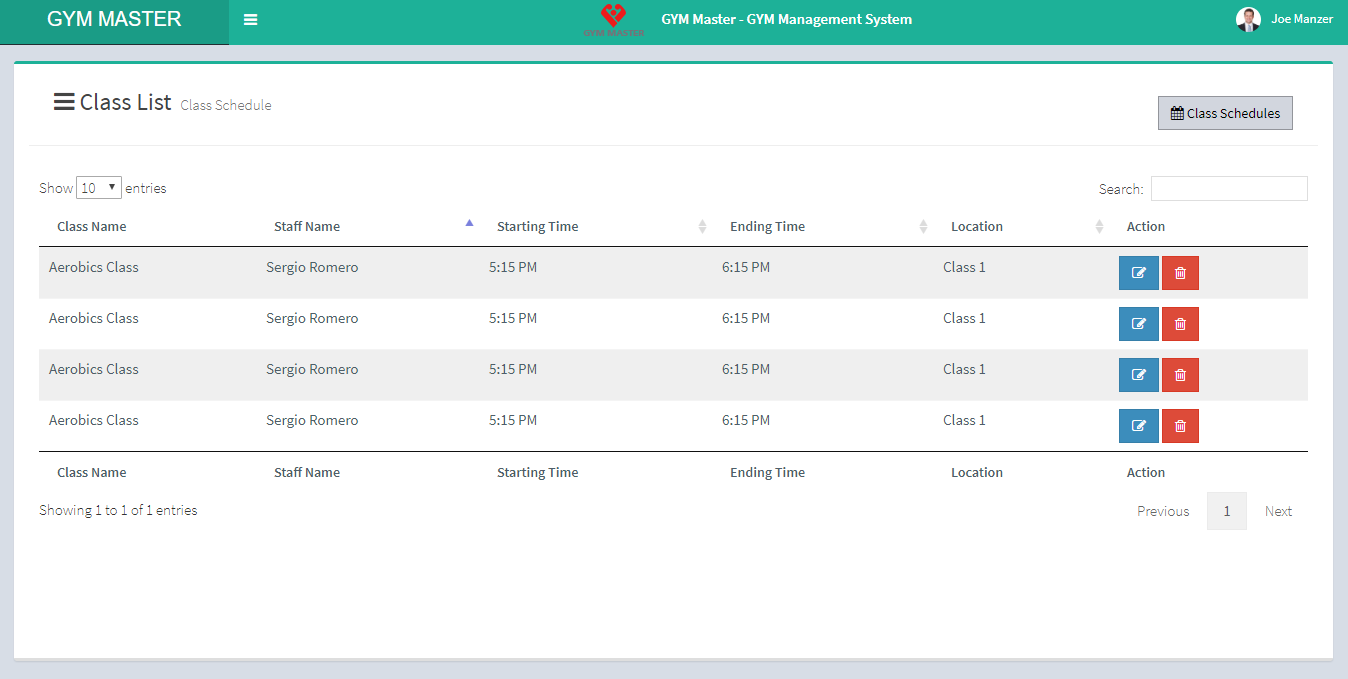The height and width of the screenshot is (679, 1348).
Task: Delete the second Aerobics Class row
Action: point(1180,324)
